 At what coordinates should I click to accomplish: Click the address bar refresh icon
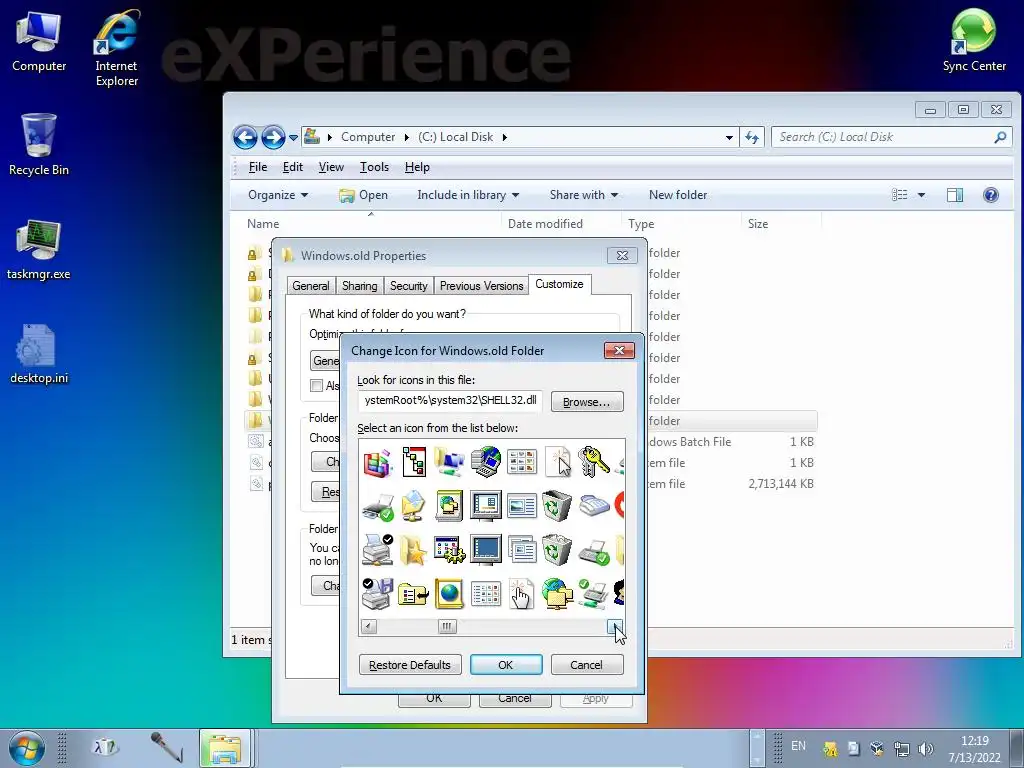point(752,137)
